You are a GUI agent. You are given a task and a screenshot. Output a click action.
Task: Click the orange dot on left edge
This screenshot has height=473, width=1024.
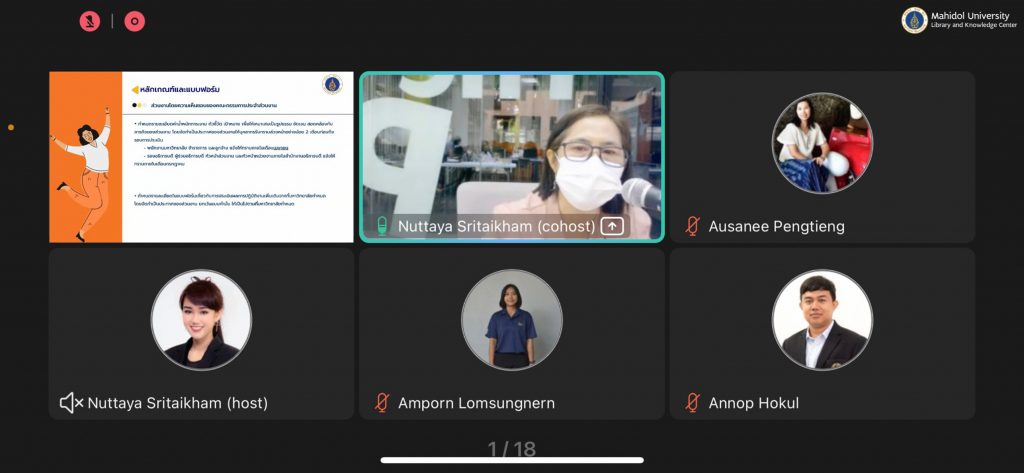click(11, 127)
